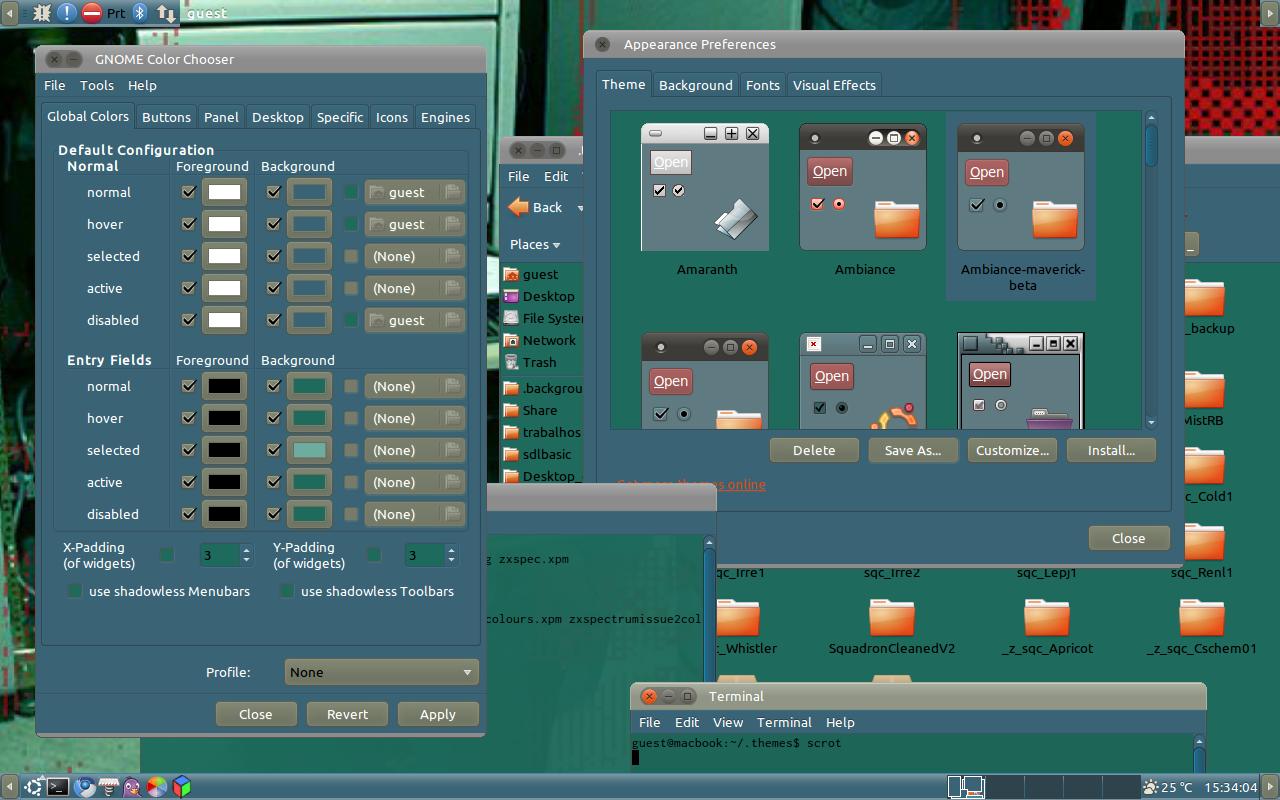The height and width of the screenshot is (800, 1280).
Task: Launch the spring-awning launcher in bottom panel
Action: (108, 787)
